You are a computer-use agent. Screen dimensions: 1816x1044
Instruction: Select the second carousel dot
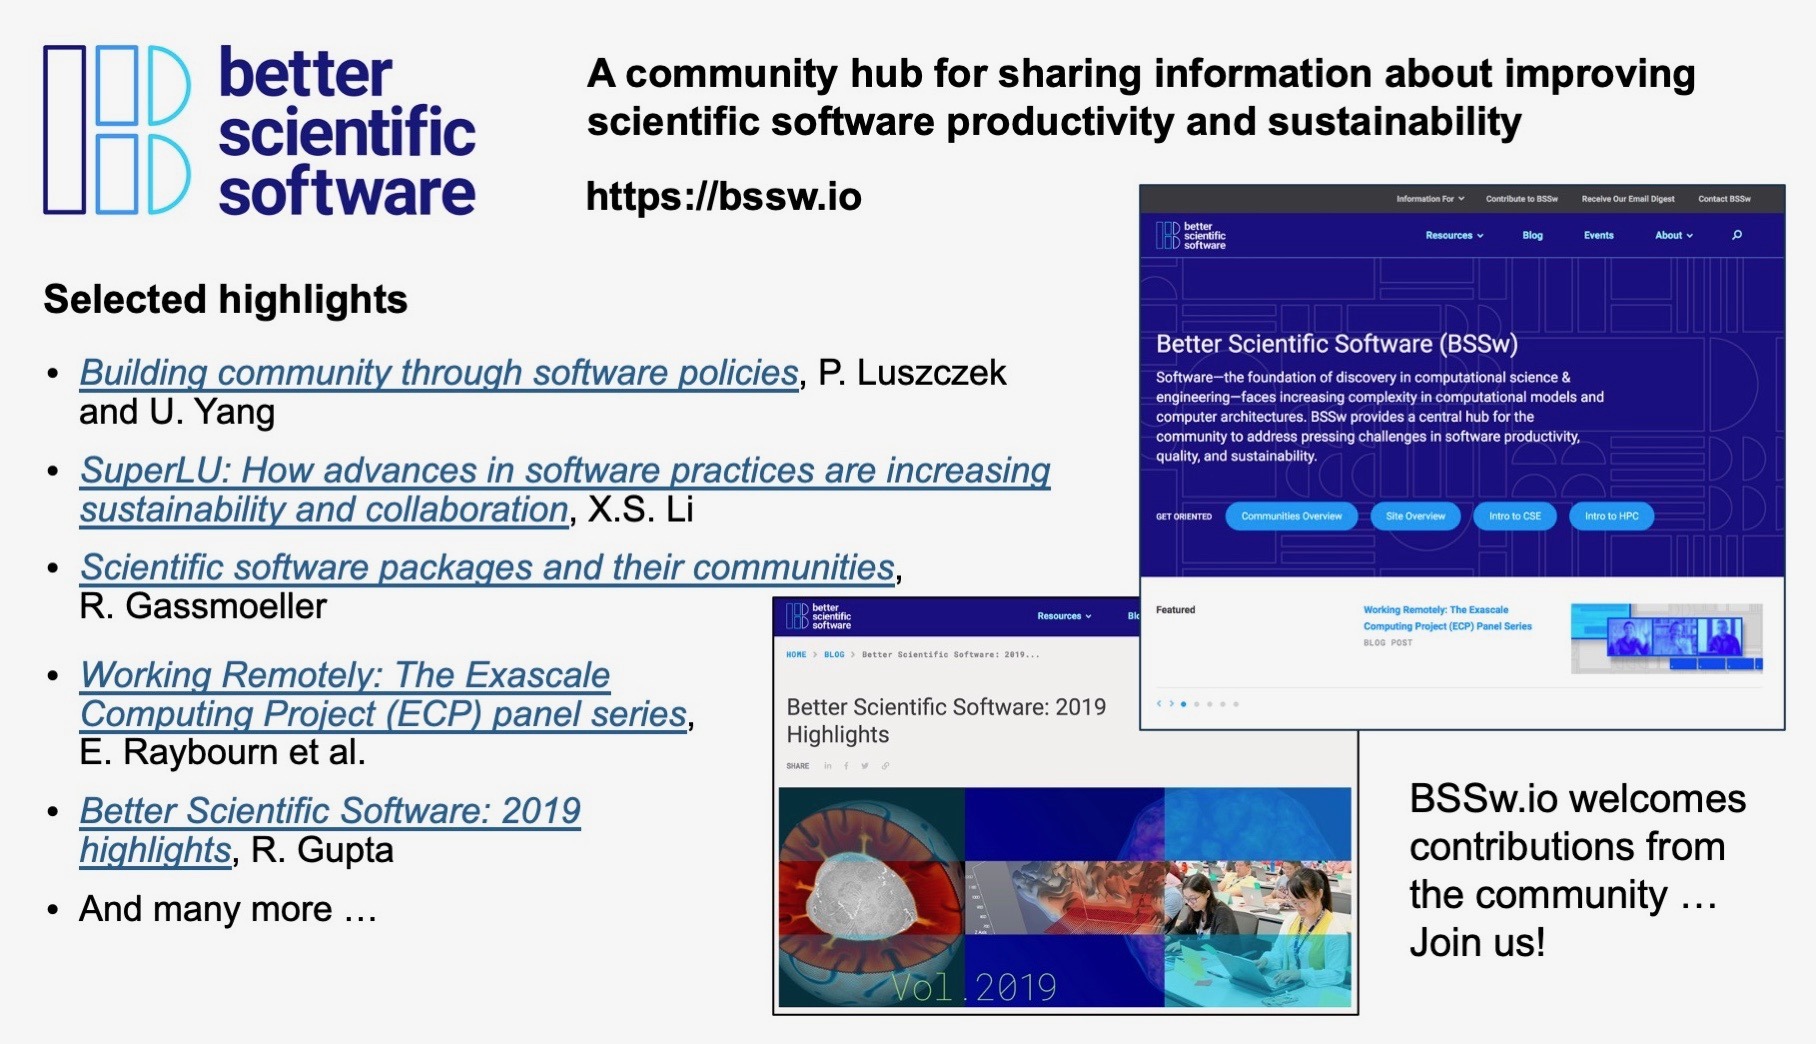click(1197, 704)
